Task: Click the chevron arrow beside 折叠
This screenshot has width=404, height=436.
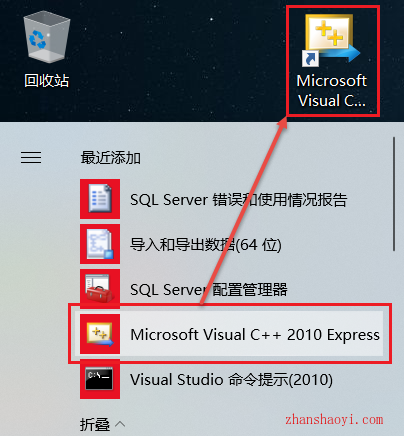Action: click(x=120, y=424)
